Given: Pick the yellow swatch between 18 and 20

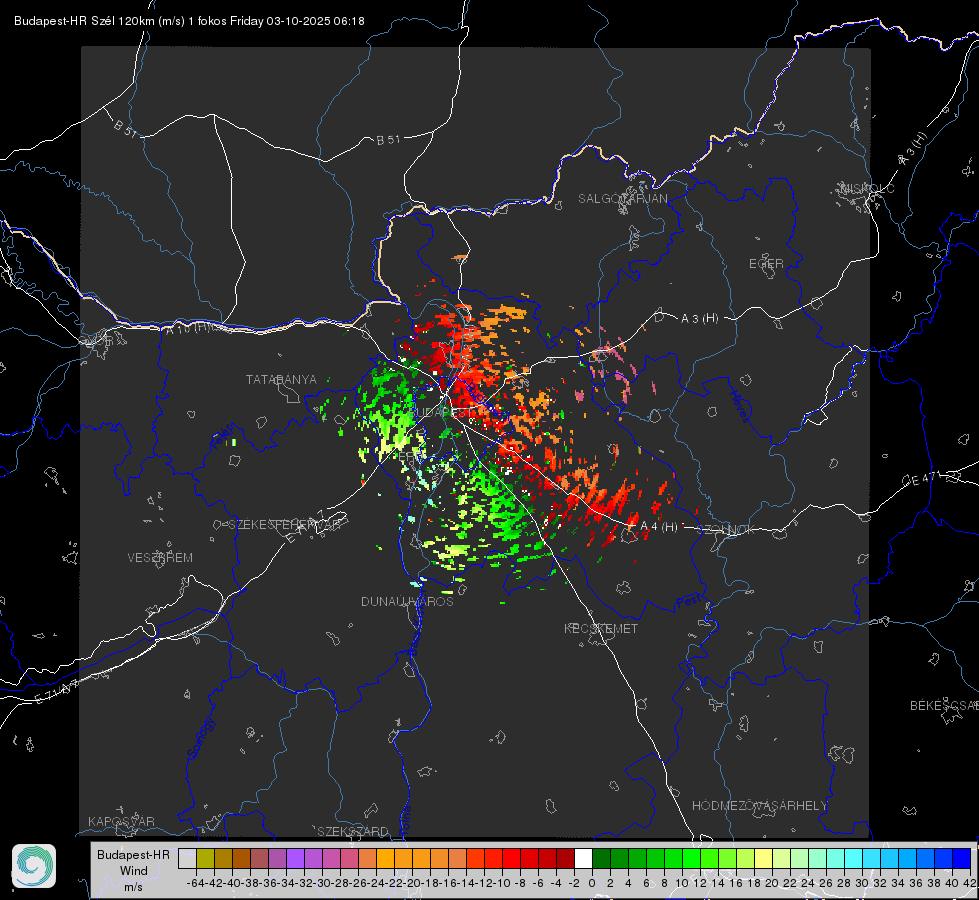Looking at the screenshot, I should (x=764, y=858).
